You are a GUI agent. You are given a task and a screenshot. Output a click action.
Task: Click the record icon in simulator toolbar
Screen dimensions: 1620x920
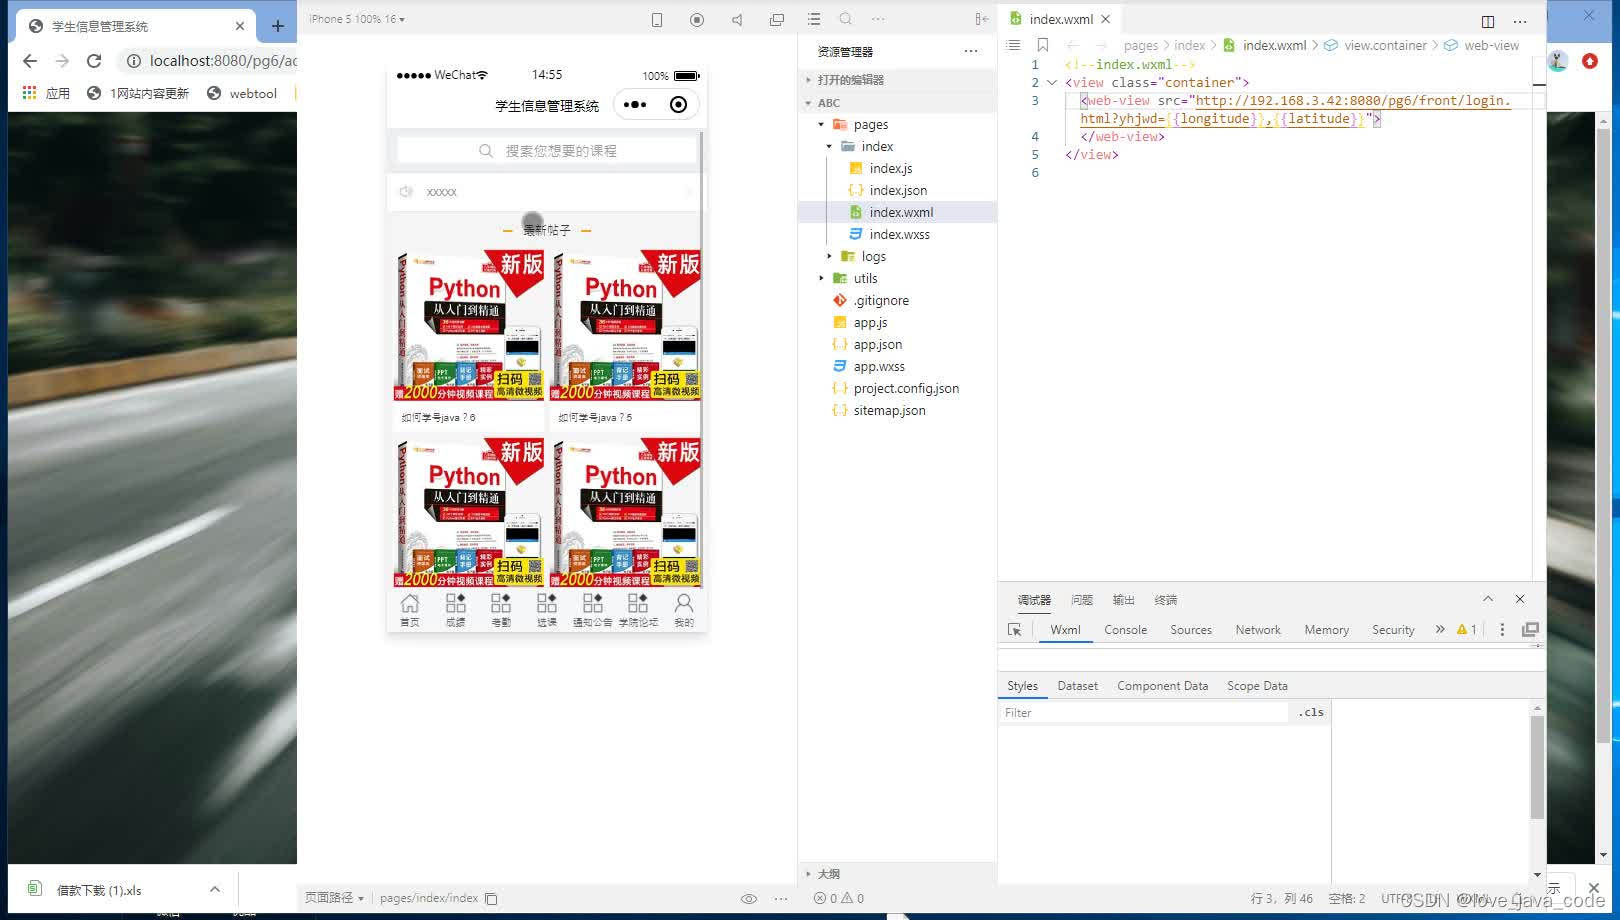[697, 19]
